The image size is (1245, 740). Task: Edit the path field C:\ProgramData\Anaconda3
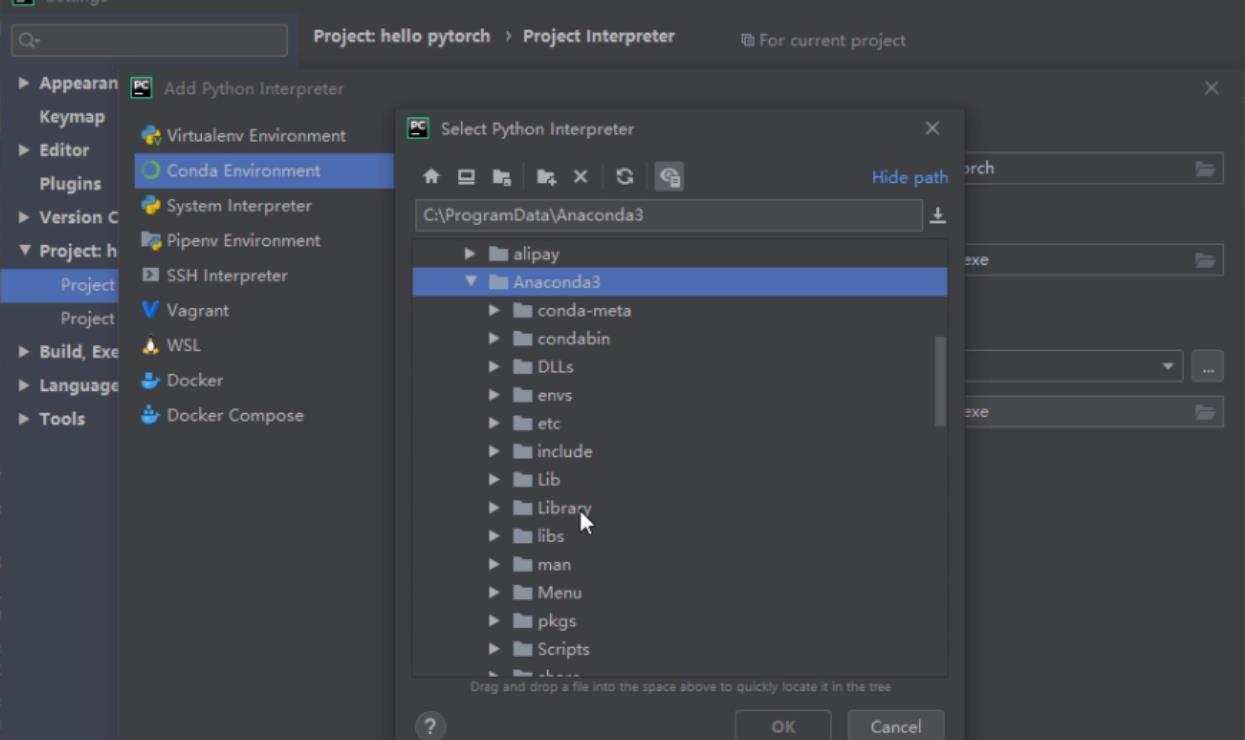pos(668,215)
